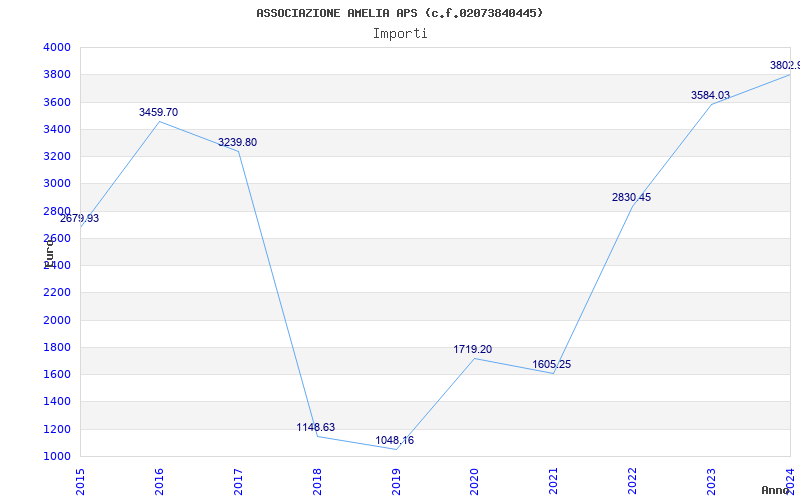Select the 3584.03 data label
The width and height of the screenshot is (800, 500).
[711, 95]
